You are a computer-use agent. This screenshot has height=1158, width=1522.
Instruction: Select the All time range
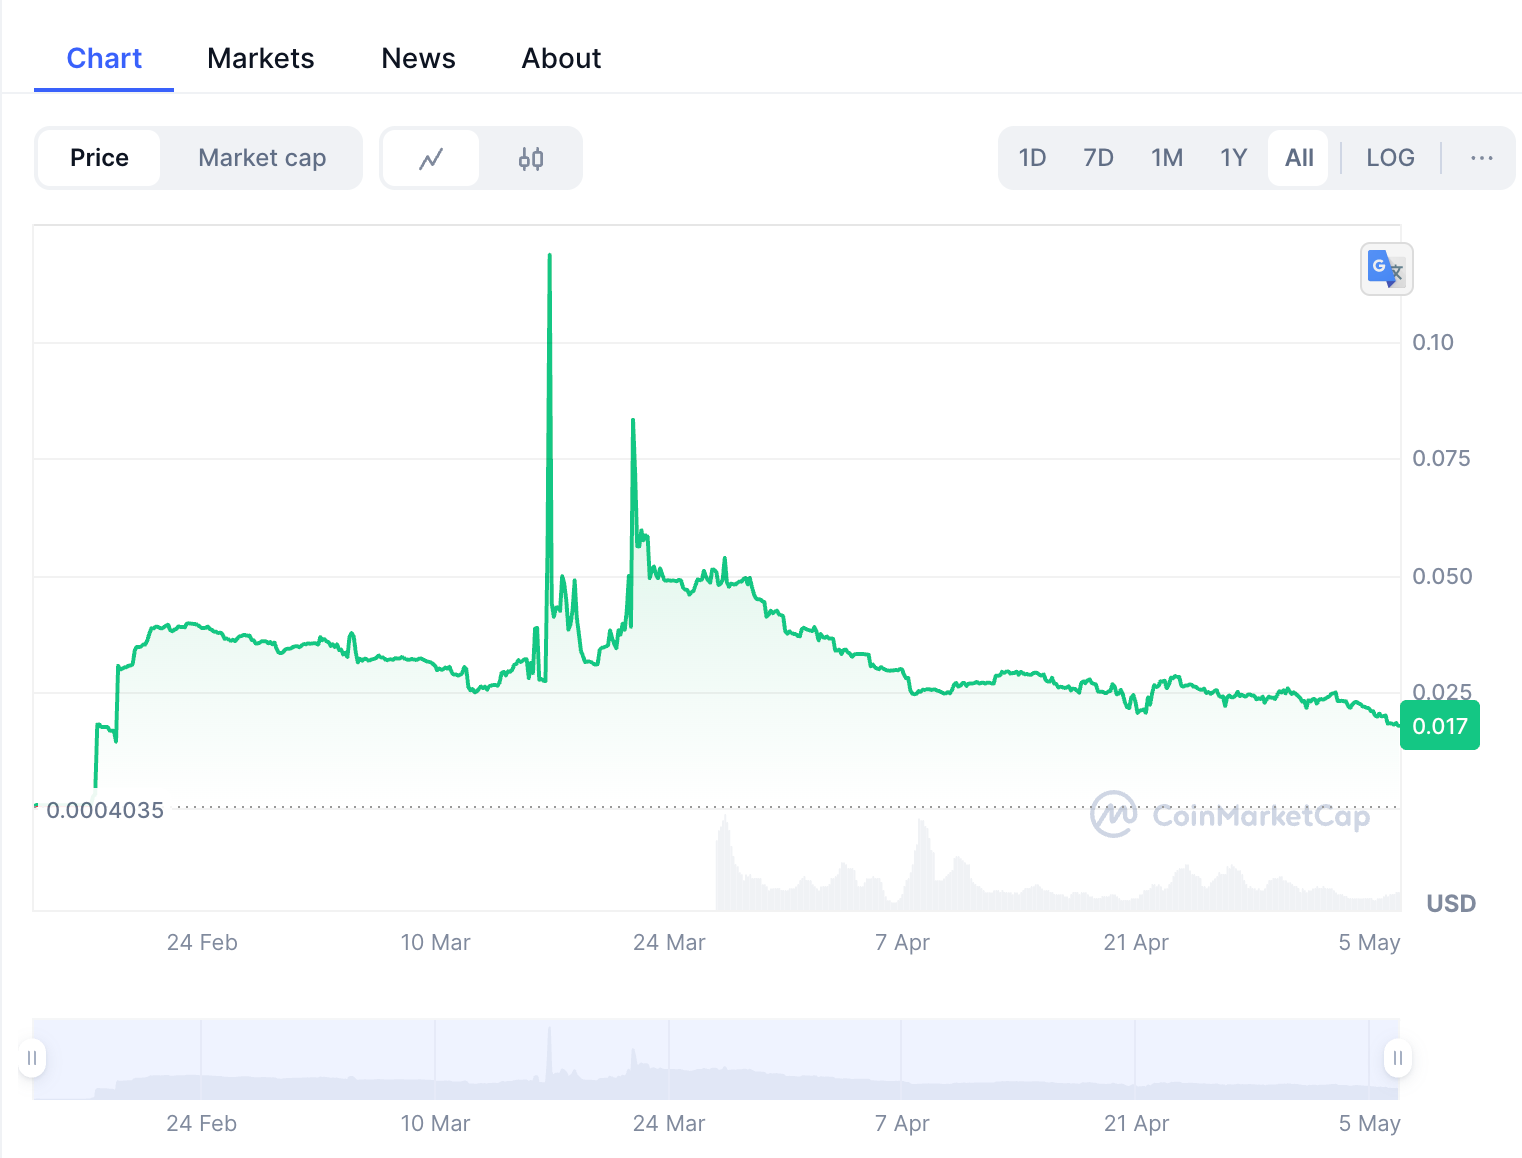pyautogui.click(x=1299, y=158)
